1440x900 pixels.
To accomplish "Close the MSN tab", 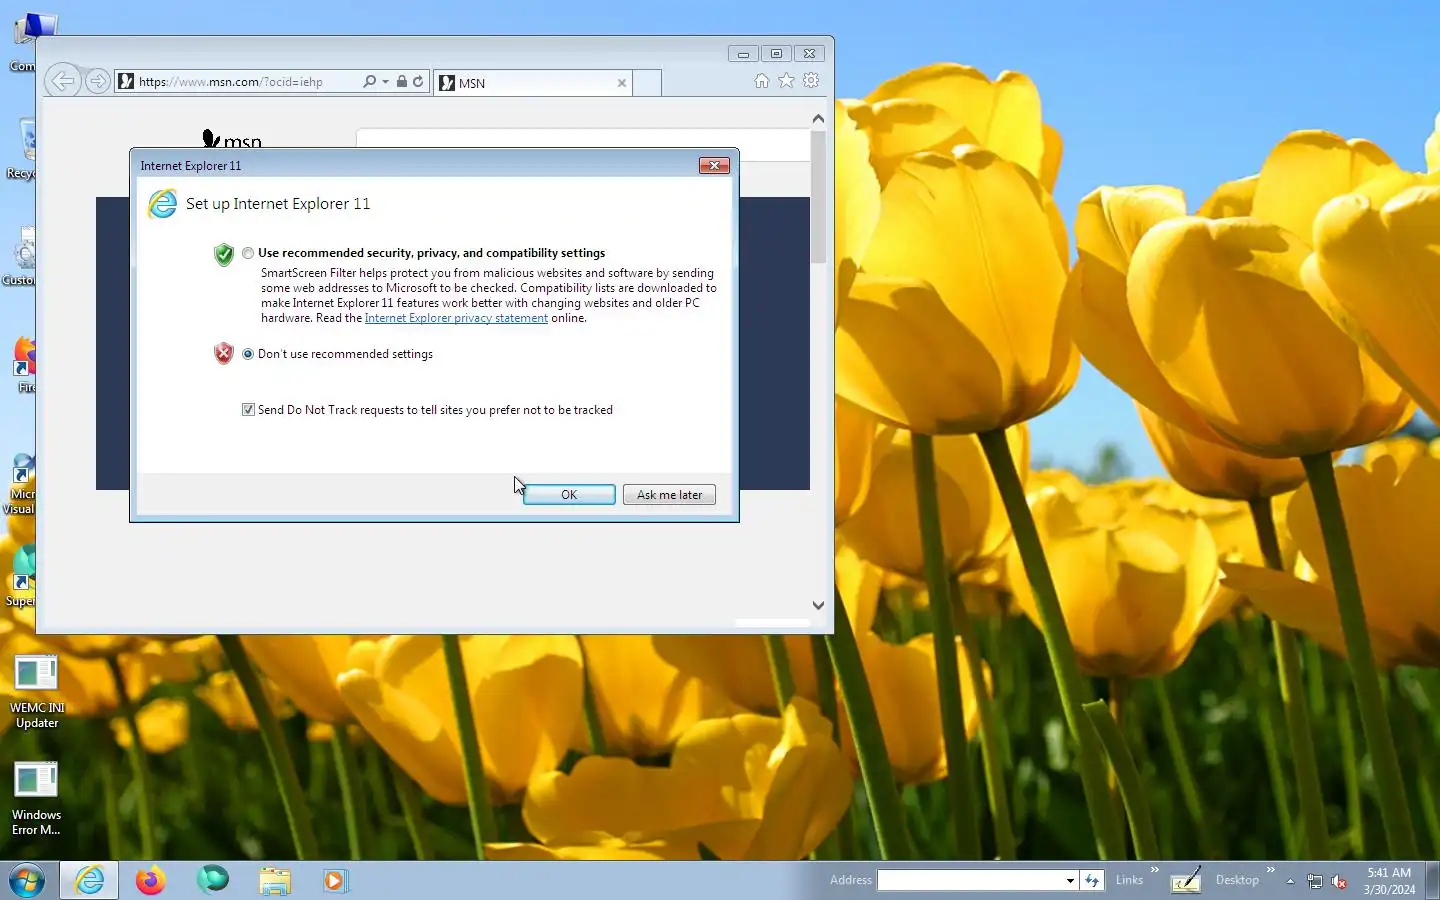I will [x=622, y=83].
